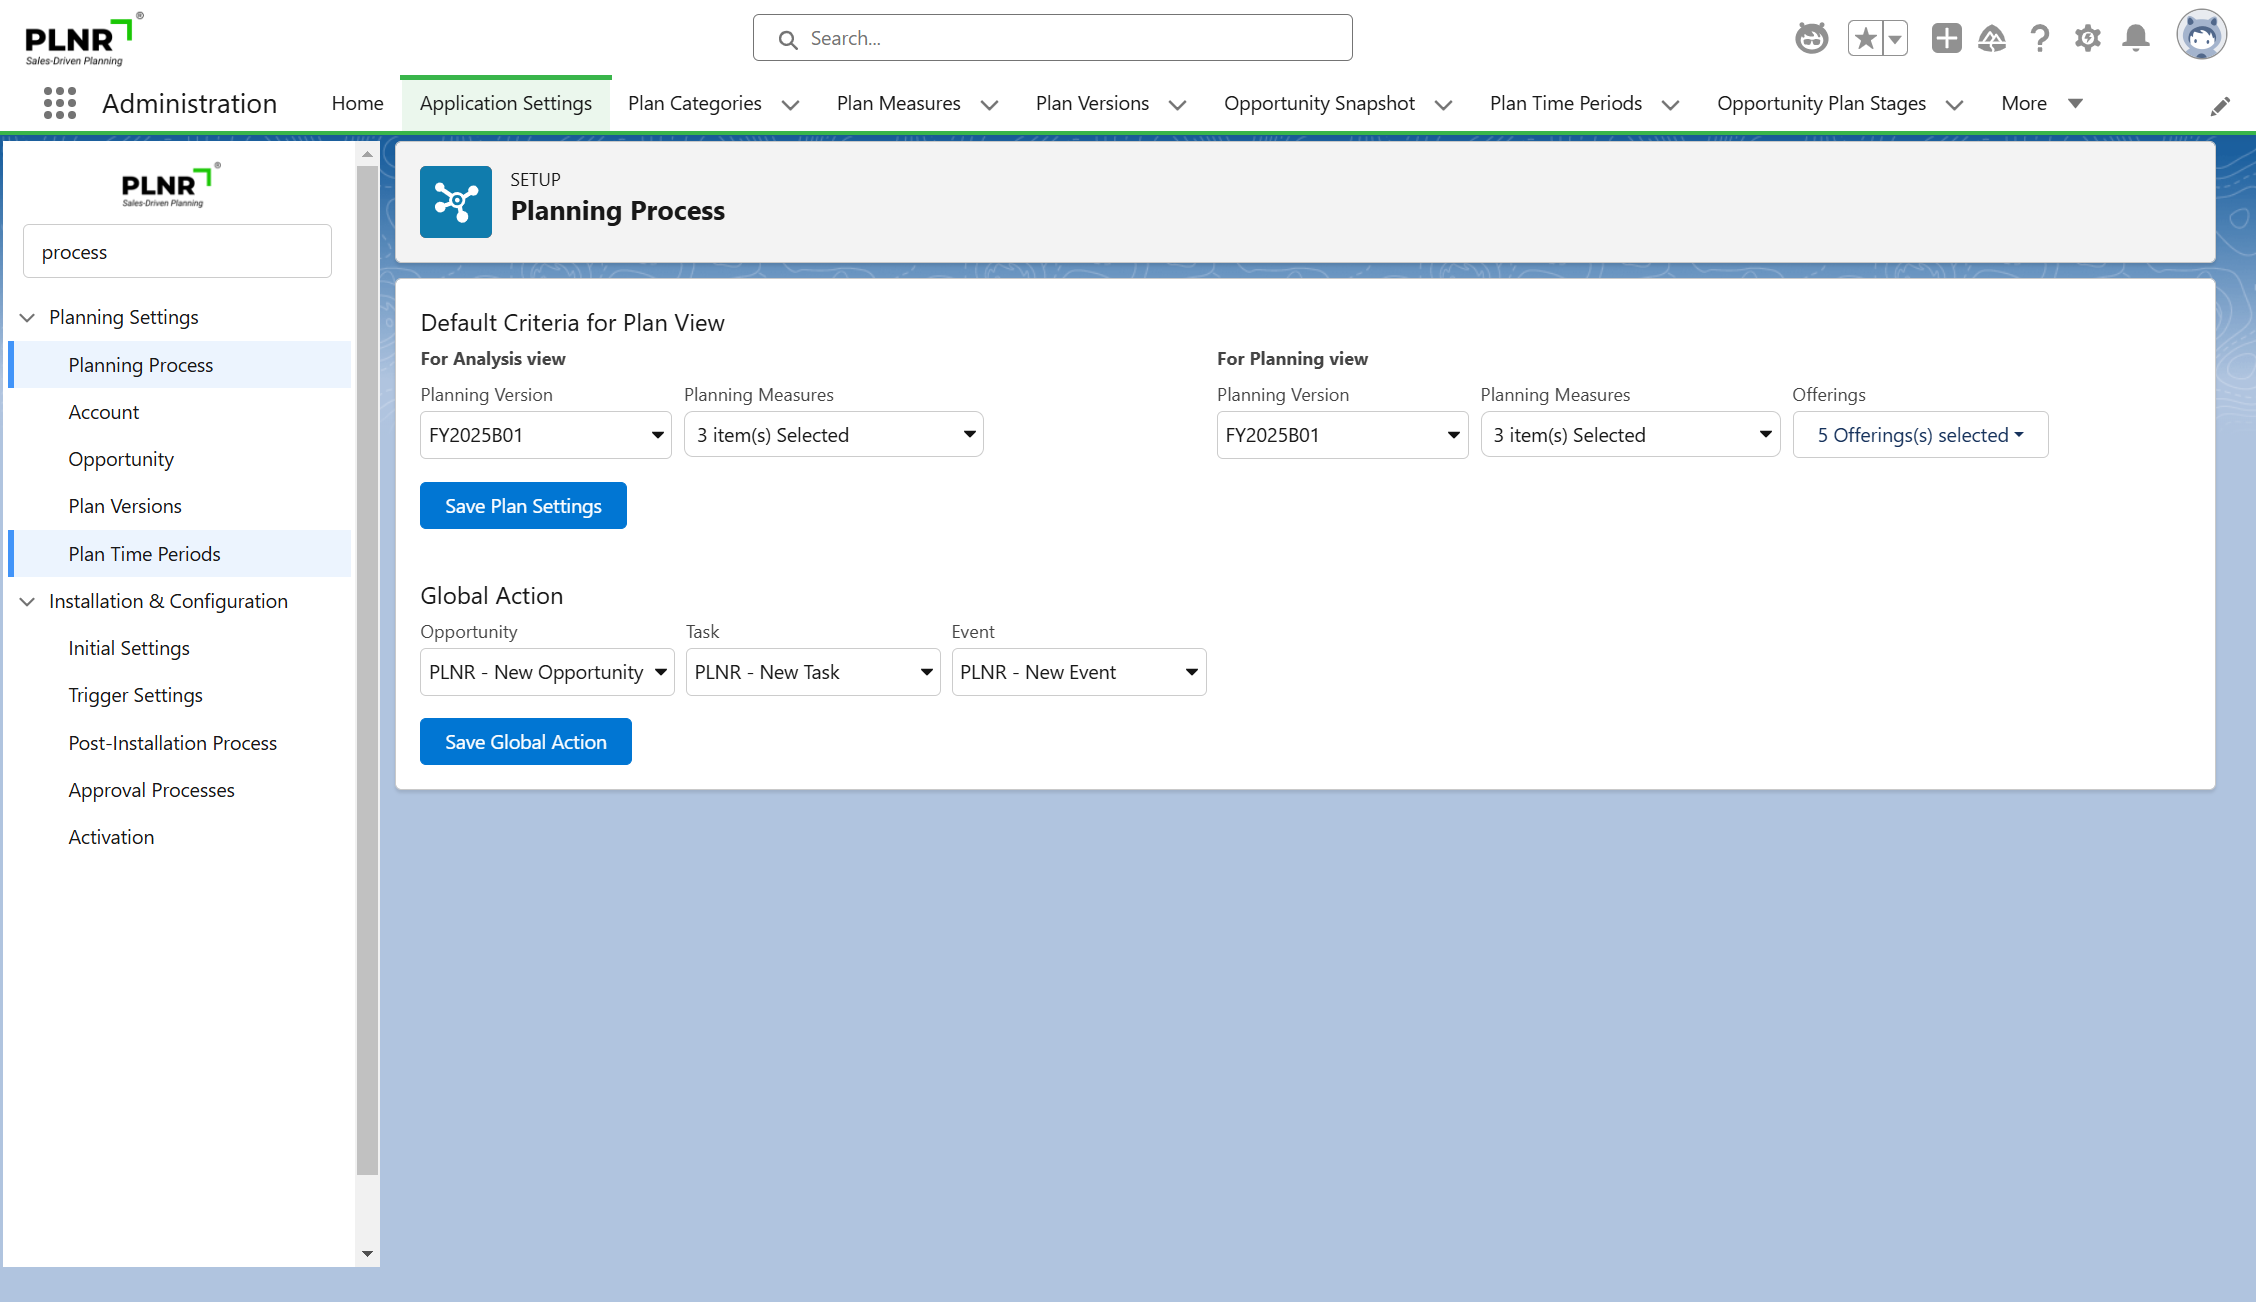Open the Offerings selected dropdown

[x=1920, y=435]
